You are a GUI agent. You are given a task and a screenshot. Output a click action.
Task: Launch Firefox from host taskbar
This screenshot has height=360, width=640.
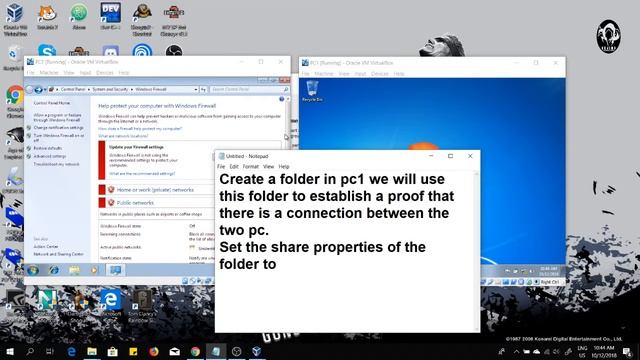pyautogui.click(x=154, y=351)
